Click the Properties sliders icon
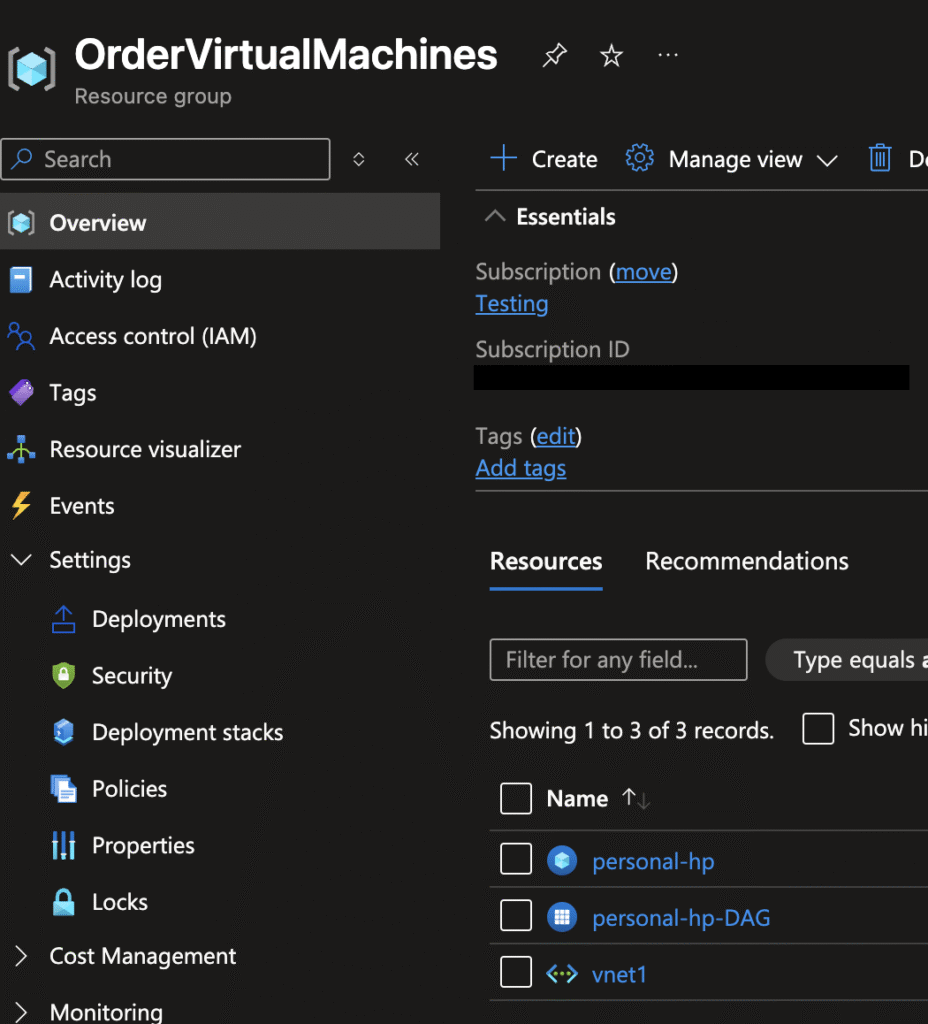 (63, 845)
